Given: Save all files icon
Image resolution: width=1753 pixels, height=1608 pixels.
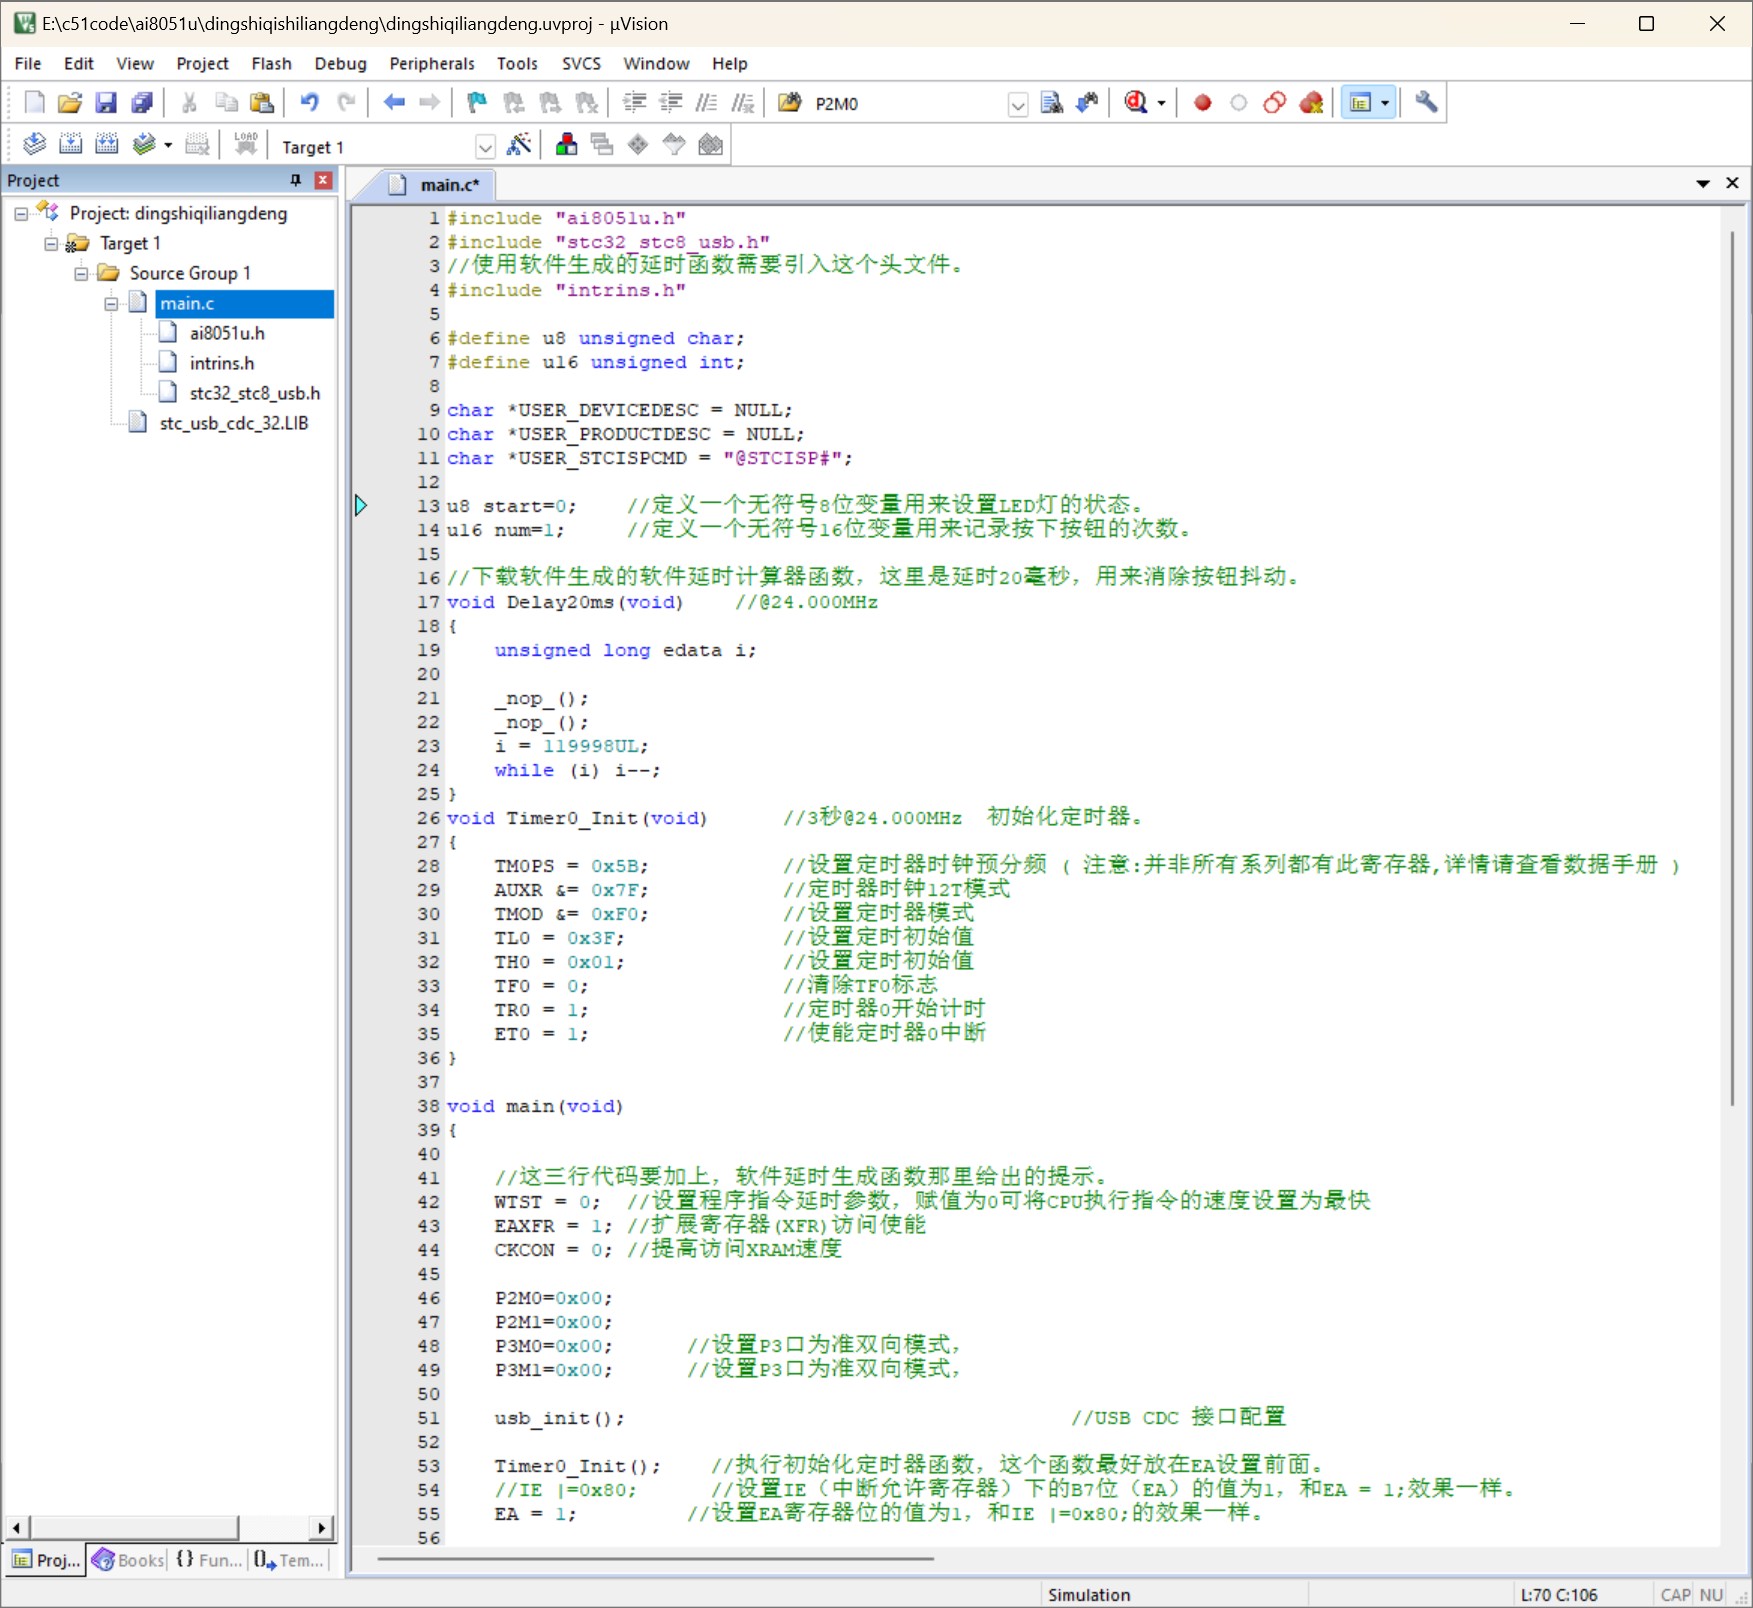Looking at the screenshot, I should pyautogui.click(x=142, y=103).
